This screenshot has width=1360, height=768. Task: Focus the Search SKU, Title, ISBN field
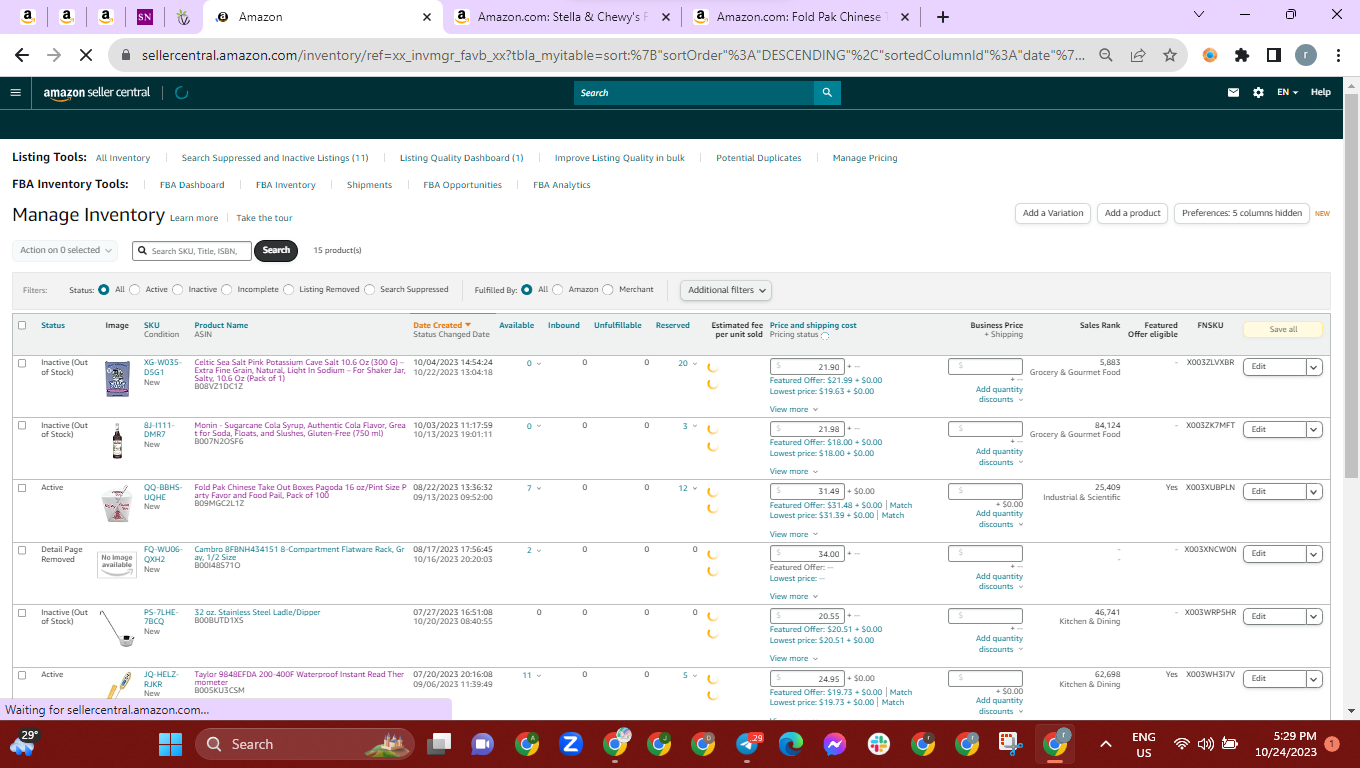click(x=191, y=251)
